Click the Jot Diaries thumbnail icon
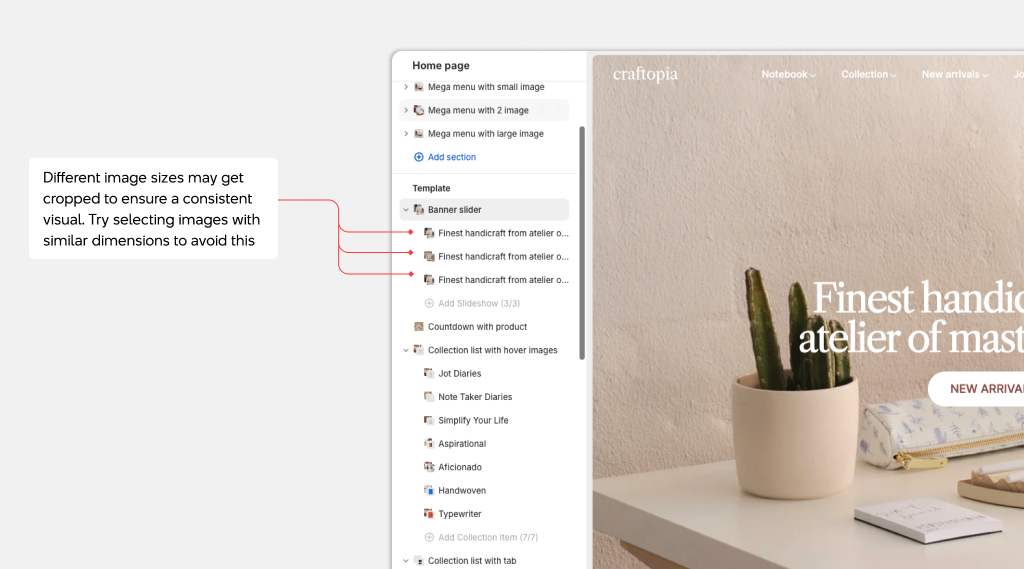The width and height of the screenshot is (1024, 569). click(x=429, y=374)
